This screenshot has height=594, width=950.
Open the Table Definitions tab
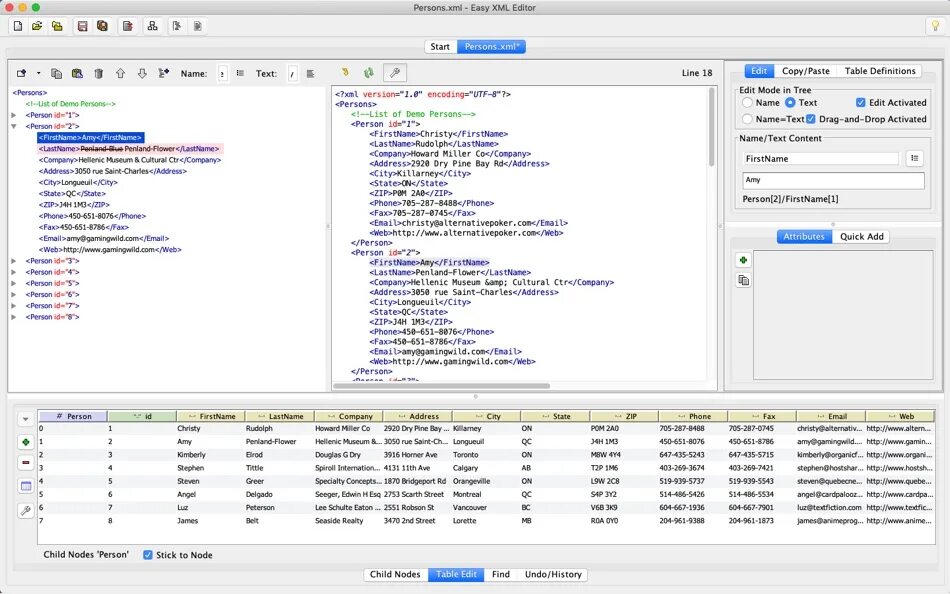click(x=880, y=71)
